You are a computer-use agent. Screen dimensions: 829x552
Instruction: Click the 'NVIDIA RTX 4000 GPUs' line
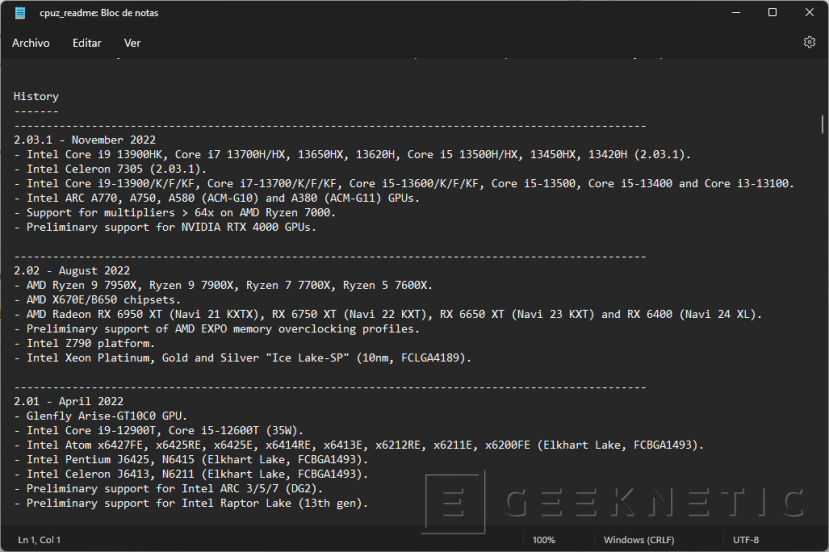[x=165, y=227]
